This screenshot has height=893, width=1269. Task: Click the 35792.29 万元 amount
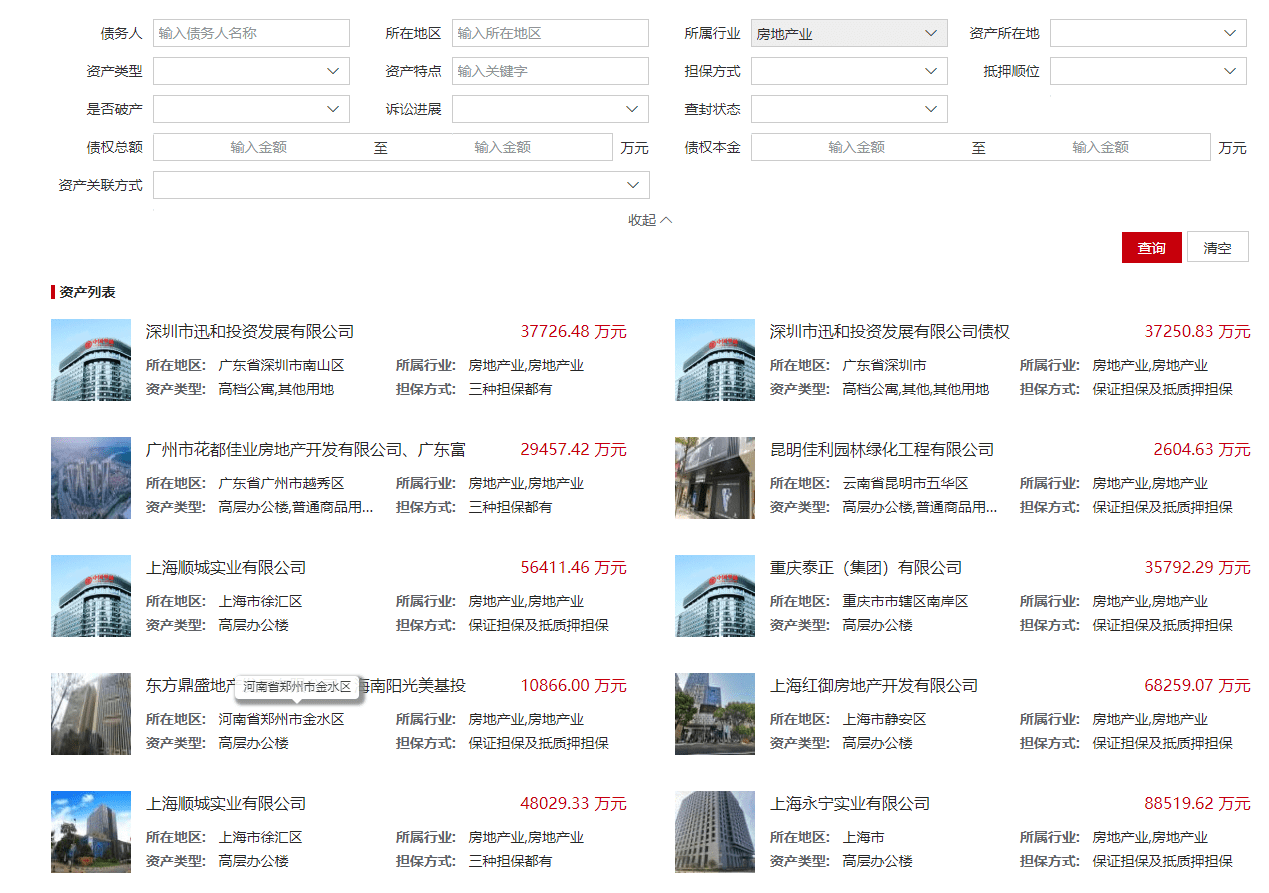coord(1197,568)
